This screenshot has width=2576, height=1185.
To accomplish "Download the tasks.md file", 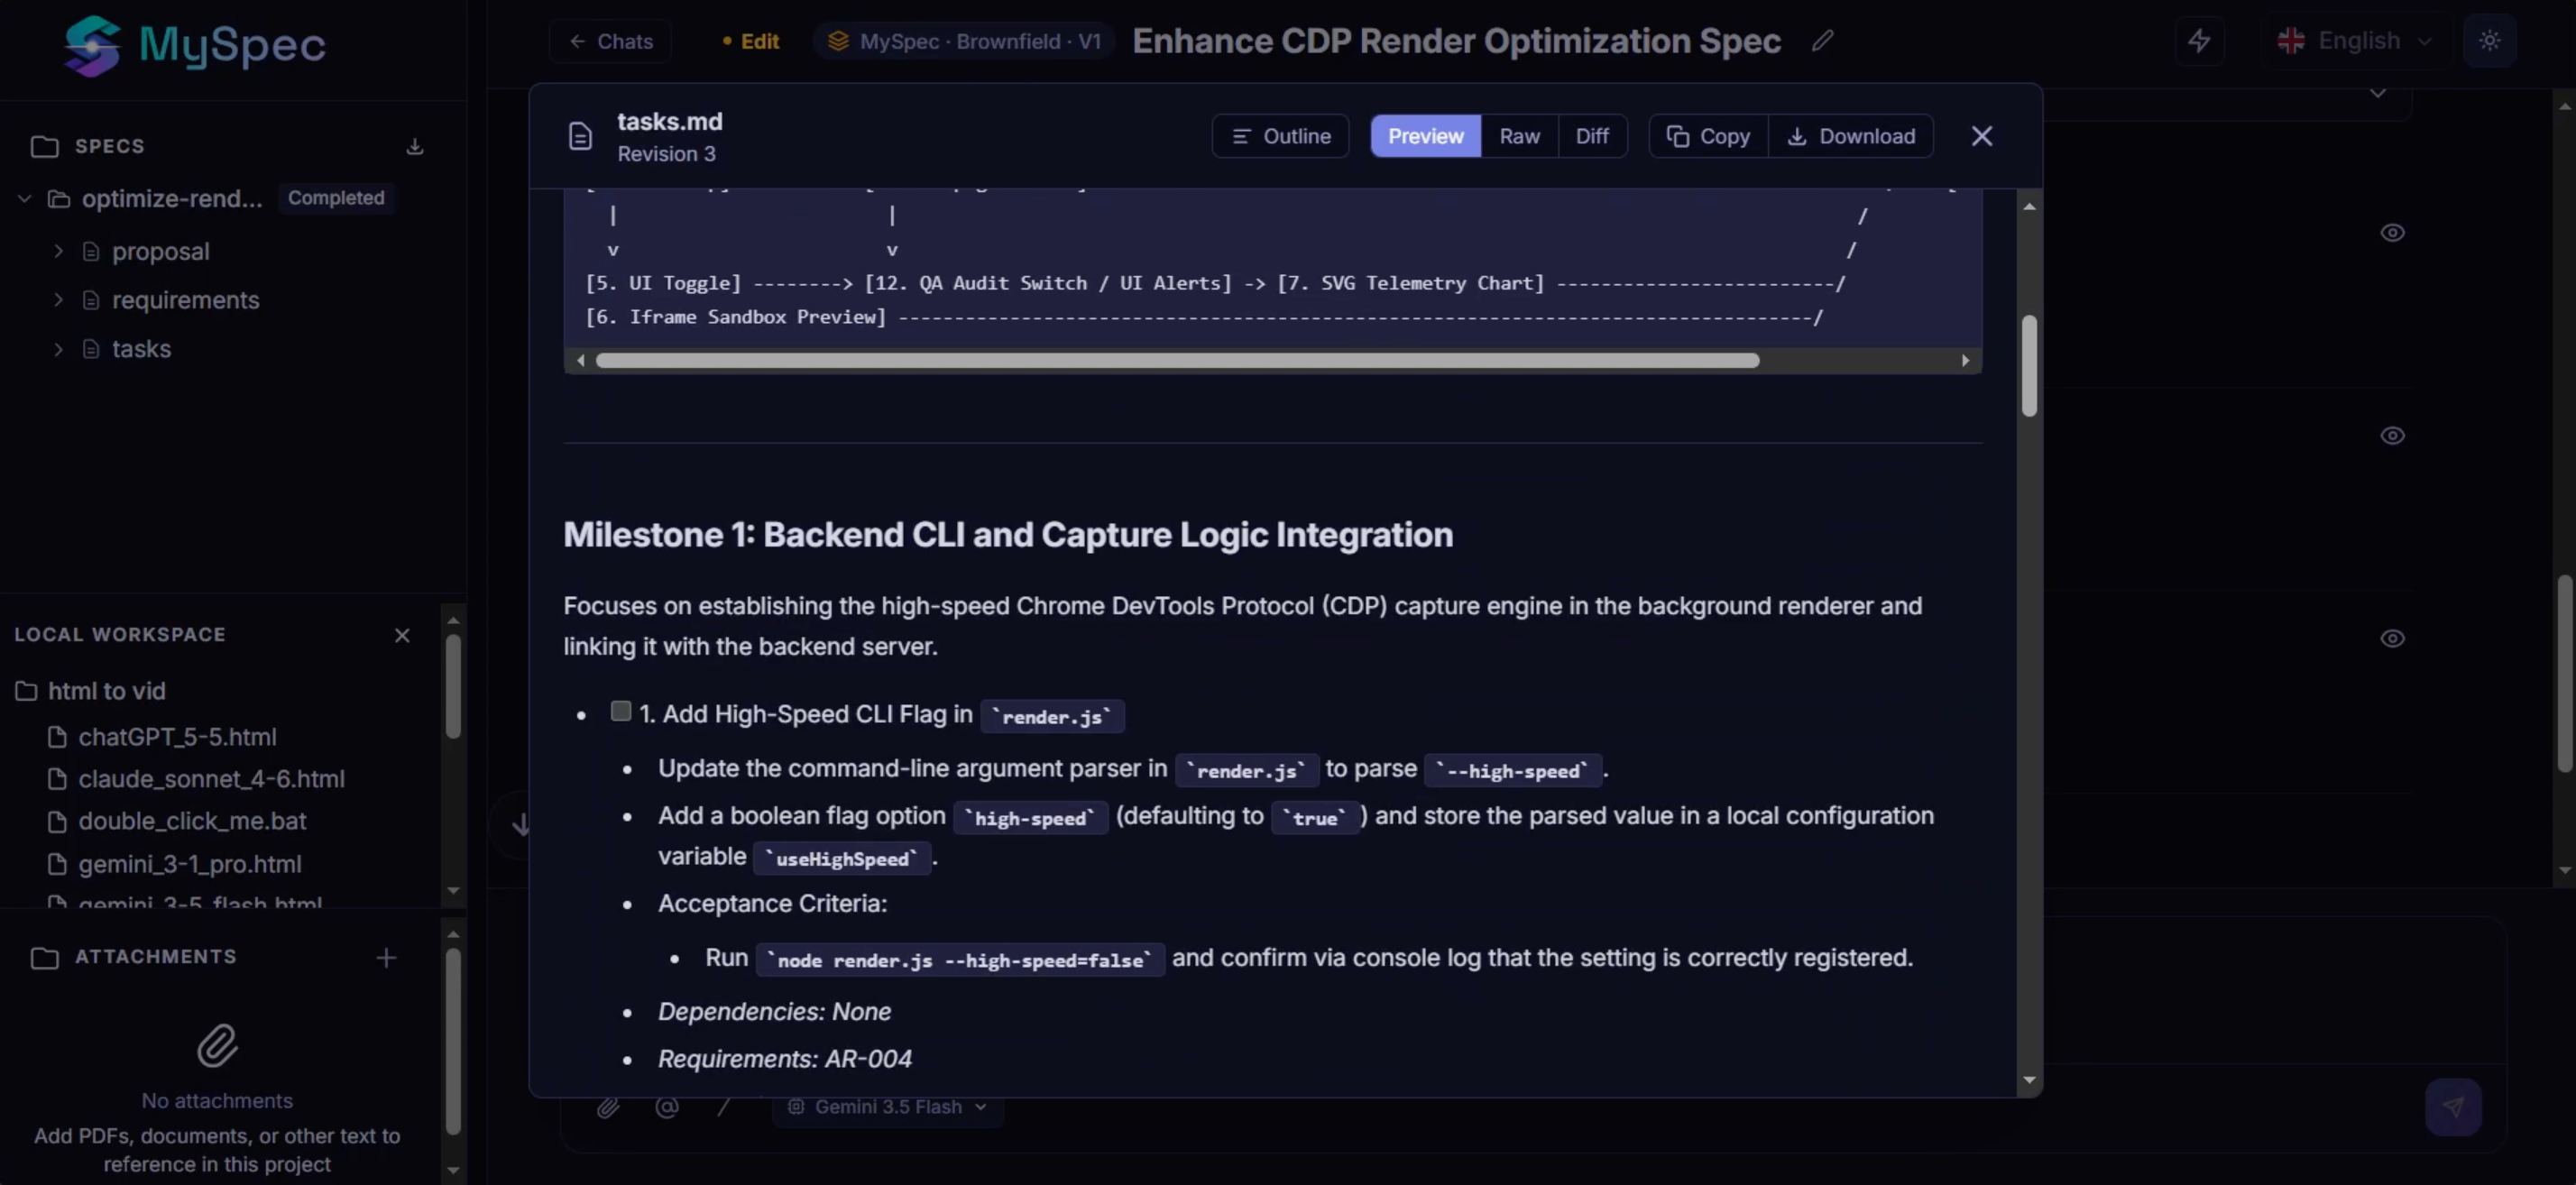I will [x=1851, y=136].
